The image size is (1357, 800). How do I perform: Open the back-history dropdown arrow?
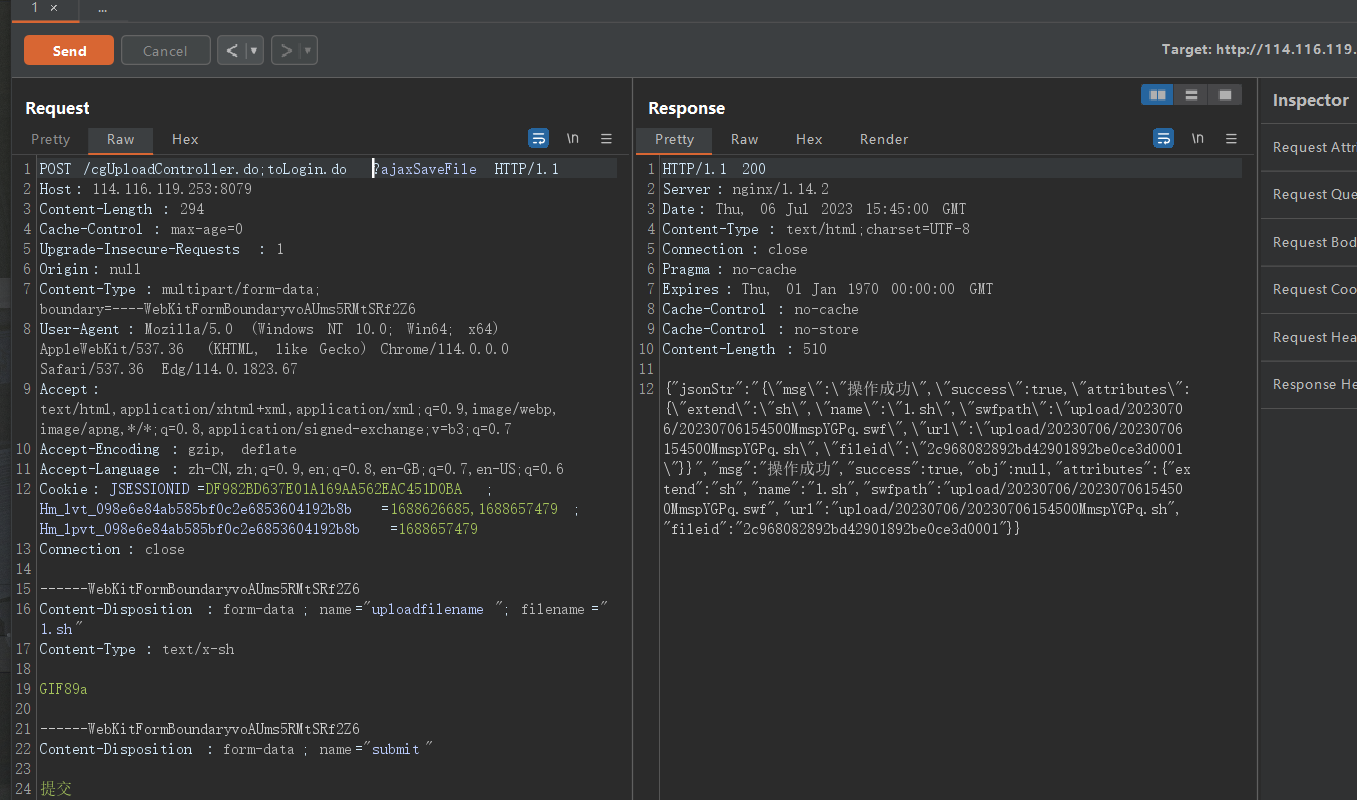(254, 50)
